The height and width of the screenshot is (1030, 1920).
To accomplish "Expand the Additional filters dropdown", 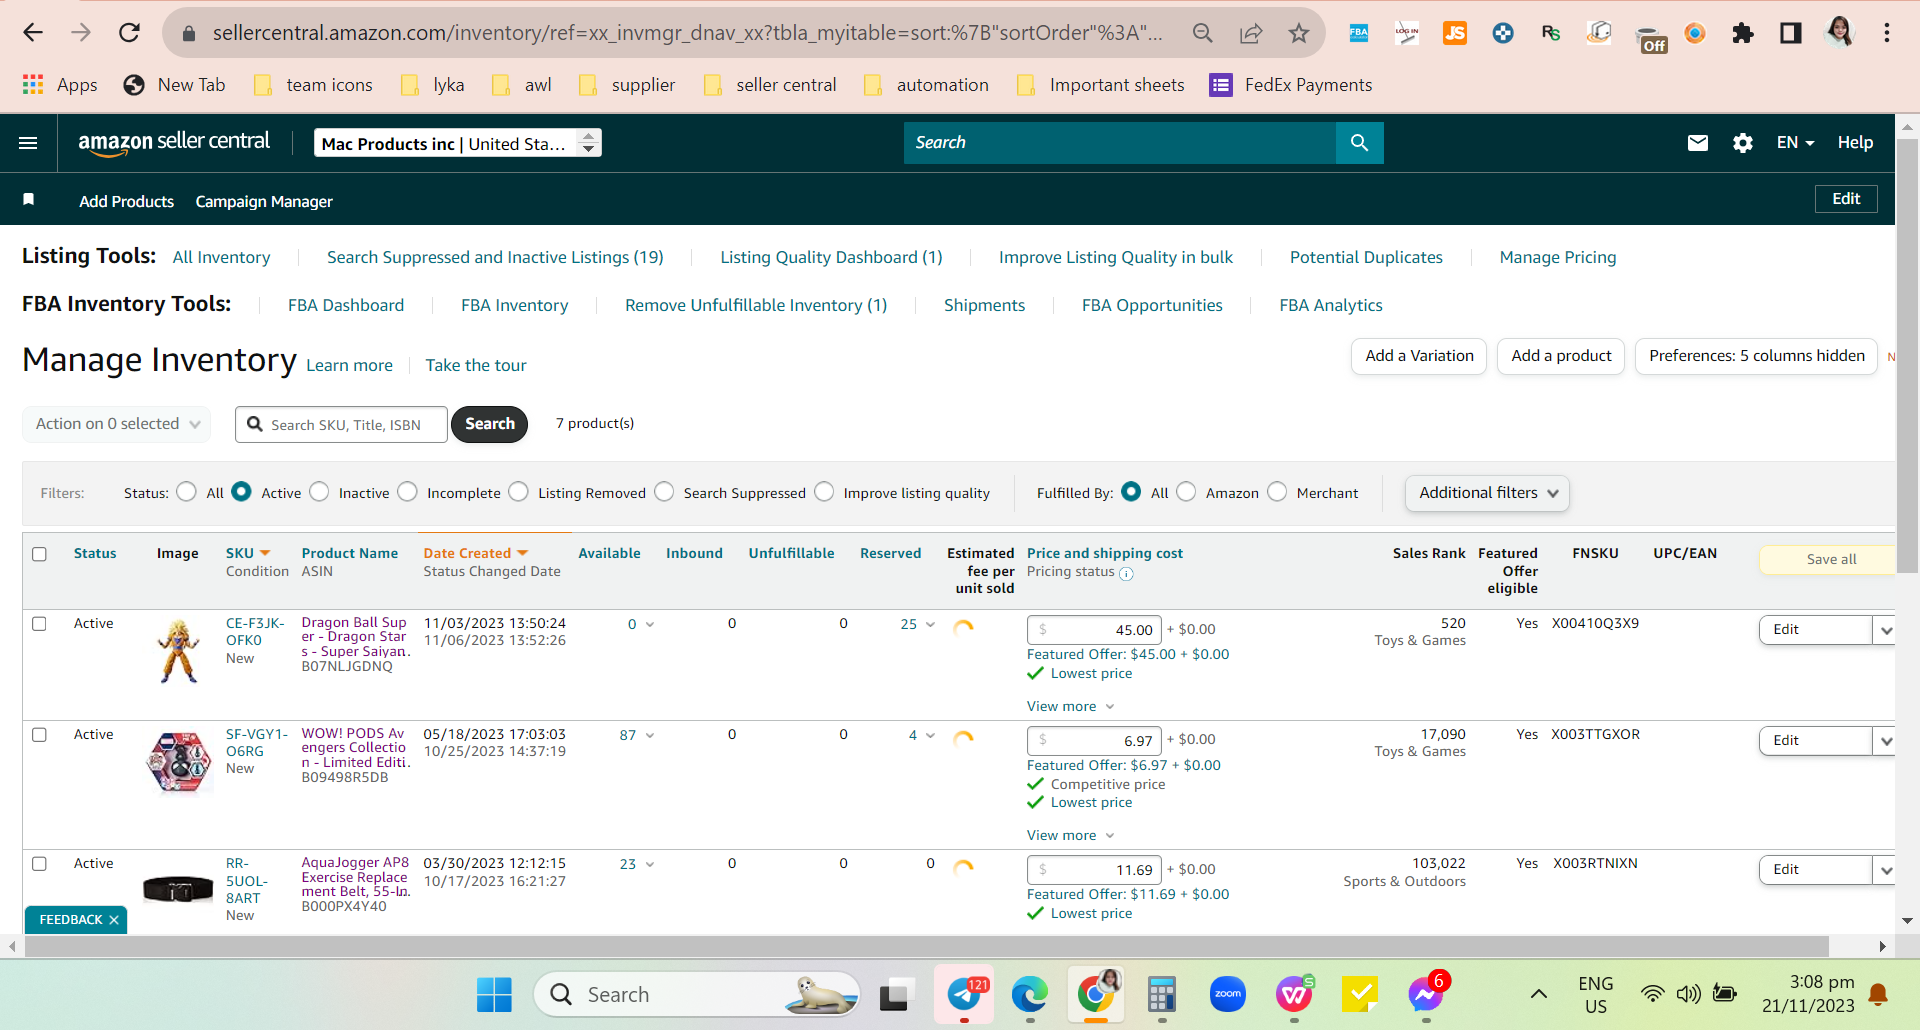I will coord(1487,493).
